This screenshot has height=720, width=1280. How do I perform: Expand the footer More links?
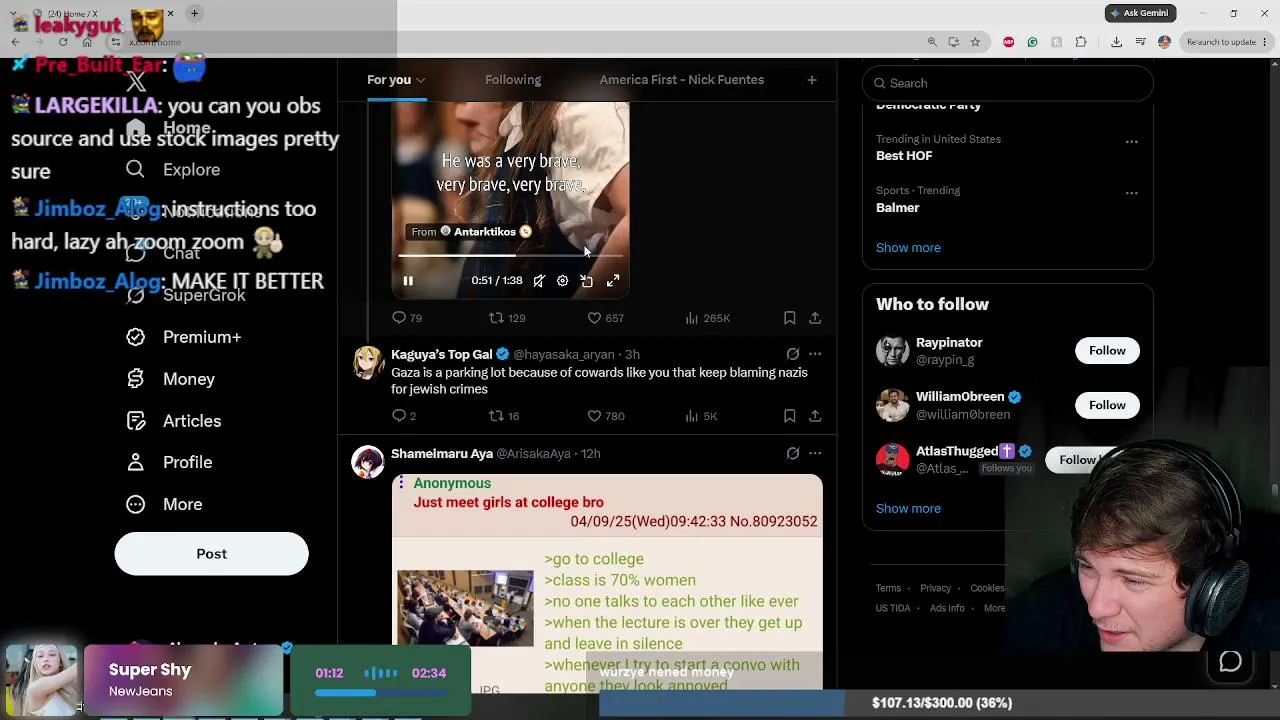click(995, 608)
